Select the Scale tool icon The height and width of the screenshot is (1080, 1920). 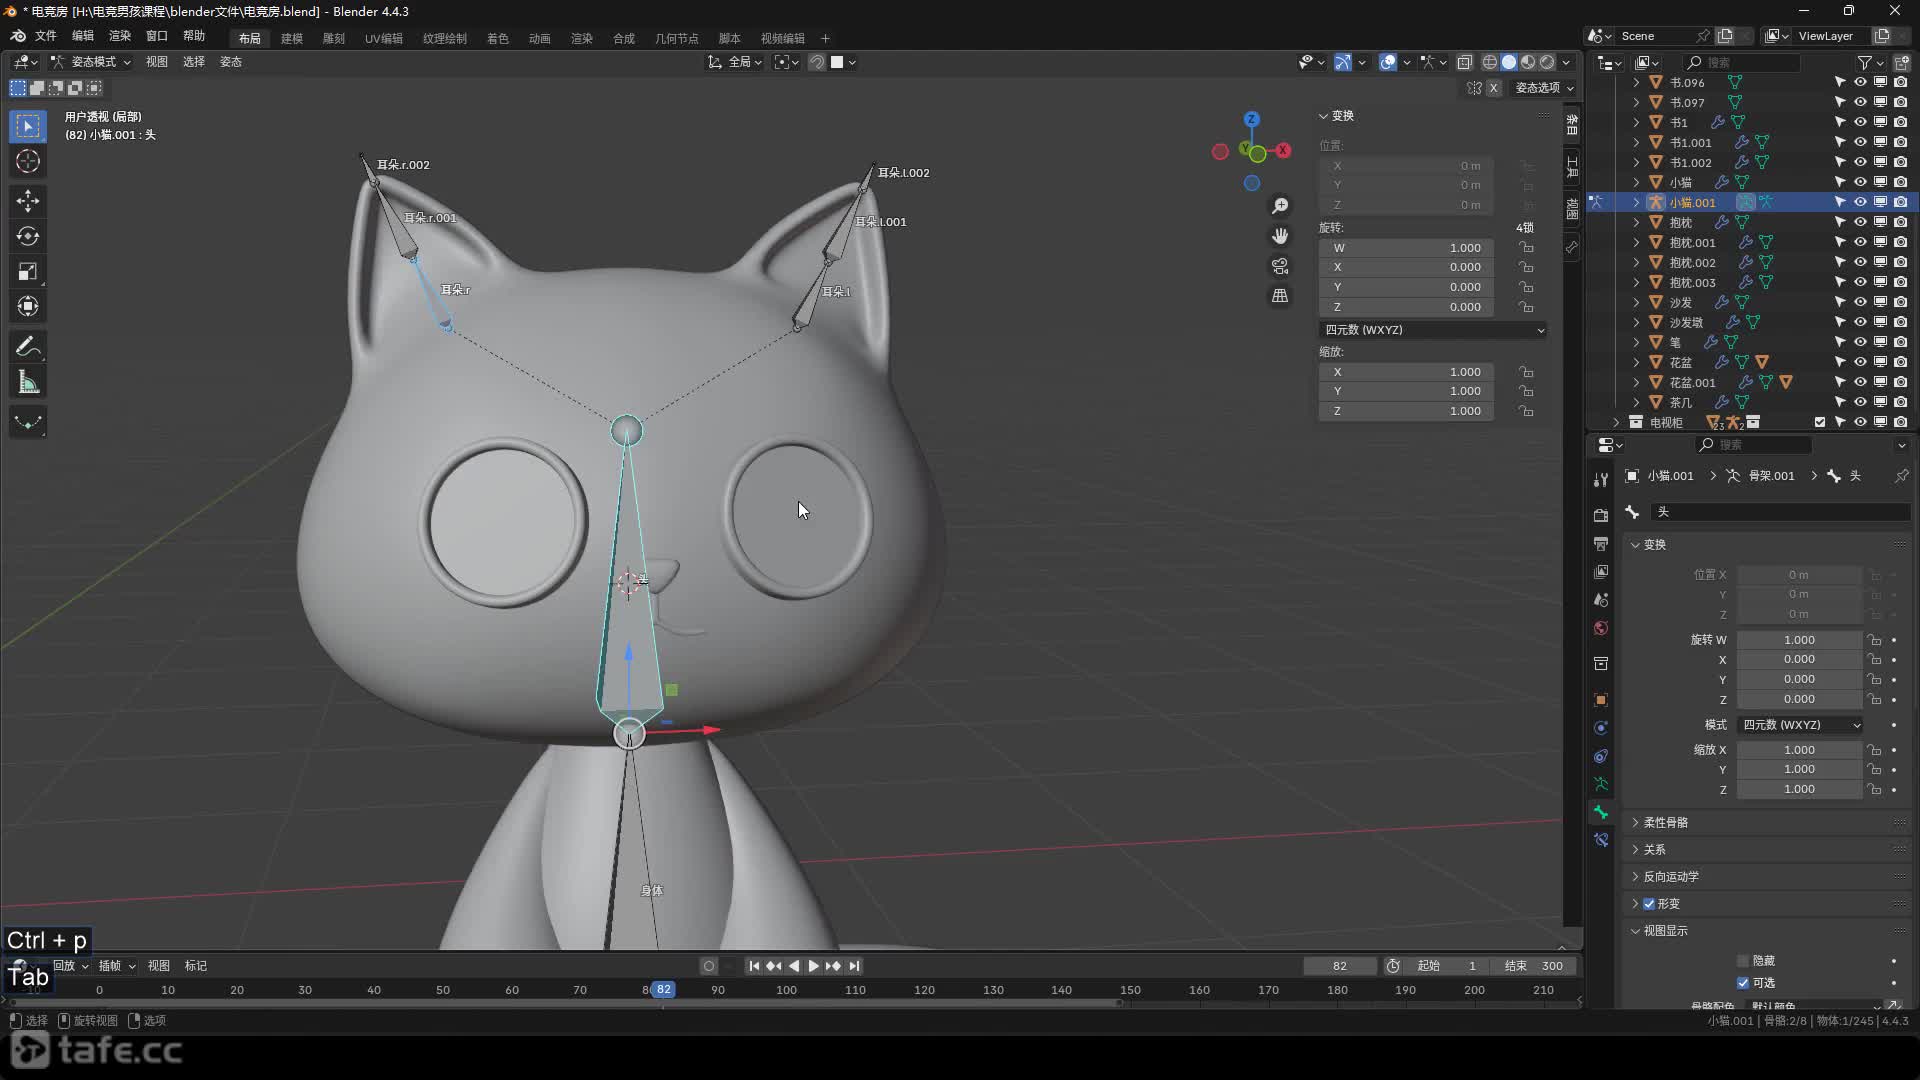(28, 271)
